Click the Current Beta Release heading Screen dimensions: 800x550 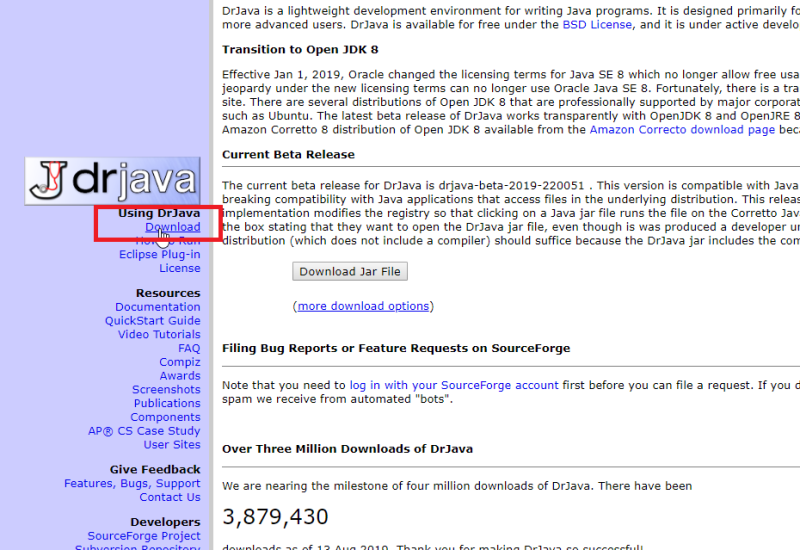click(x=288, y=155)
